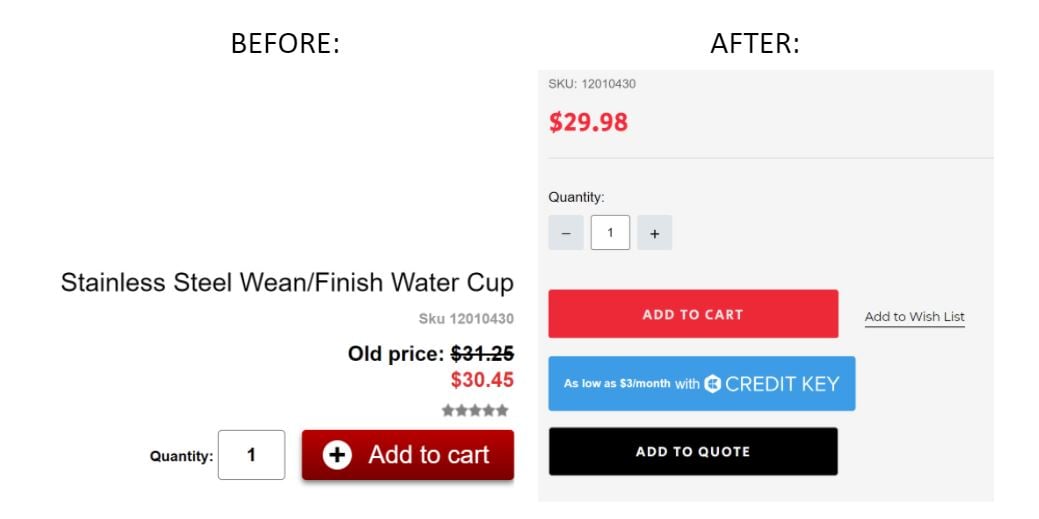Focus the quantity box beside dark red Add to cart

[x=252, y=455]
